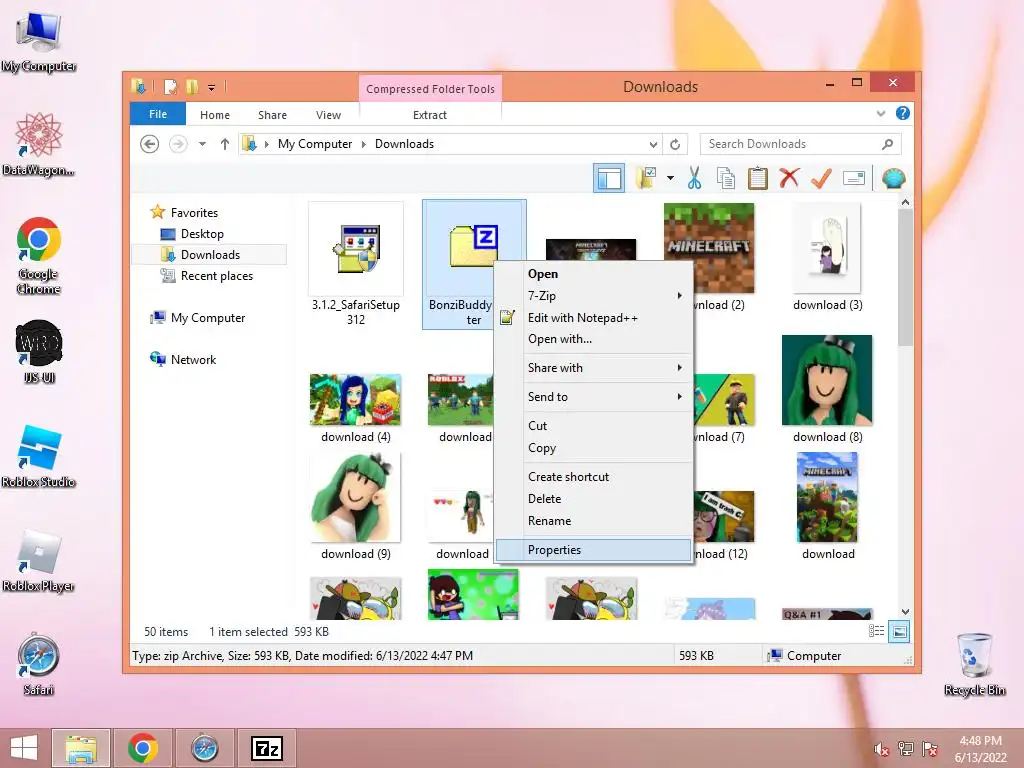Click the scissors Cut toolbar icon

click(694, 178)
